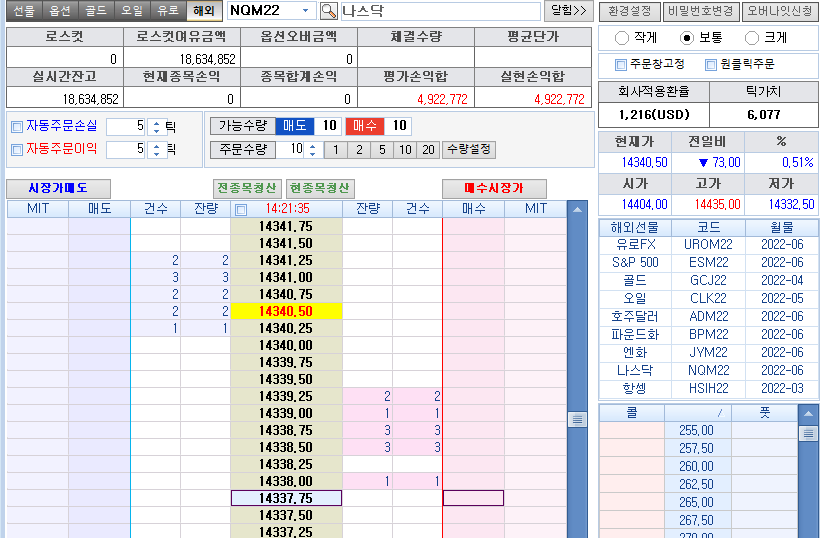The width and height of the screenshot is (821, 538).
Task: Select the S&P 500 row in the futures list
Action: click(x=635, y=263)
